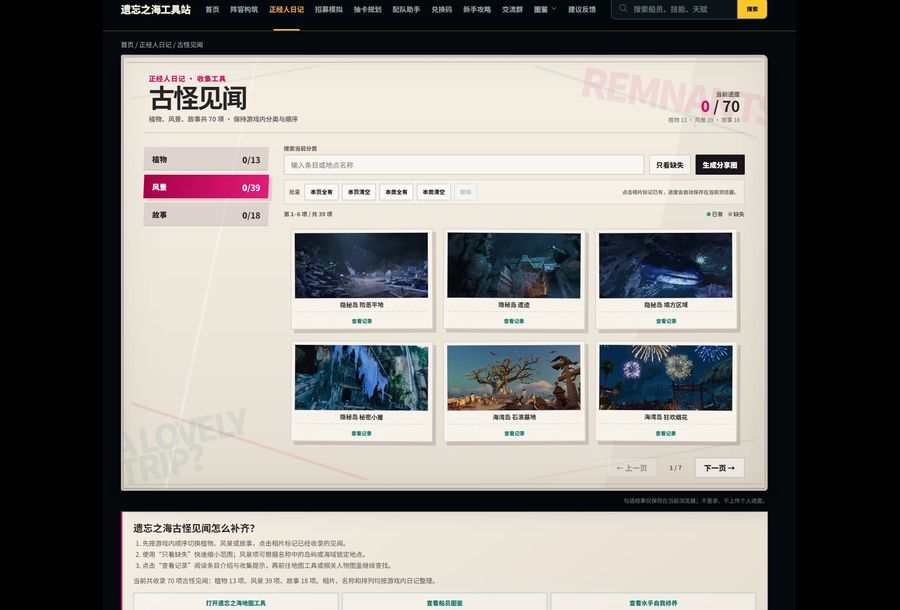Toggle the 只看缺失 filter
The width and height of the screenshot is (900, 610).
pos(670,165)
